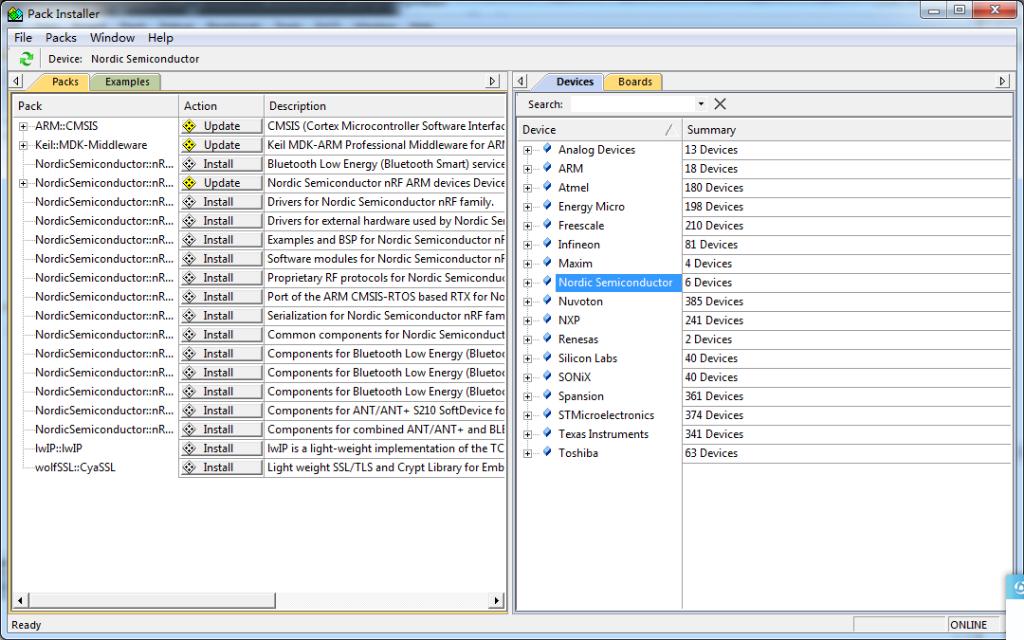This screenshot has height=640, width=1024.
Task: Click Update for Keil::MDK-Middleware pack
Action: coord(221,145)
